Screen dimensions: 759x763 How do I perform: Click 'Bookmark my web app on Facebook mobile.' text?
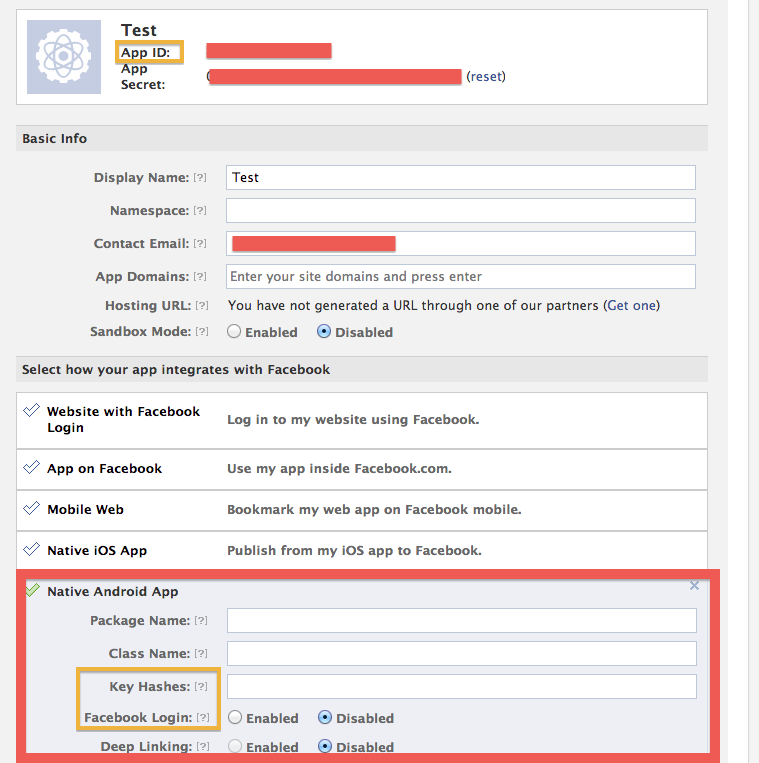[374, 509]
